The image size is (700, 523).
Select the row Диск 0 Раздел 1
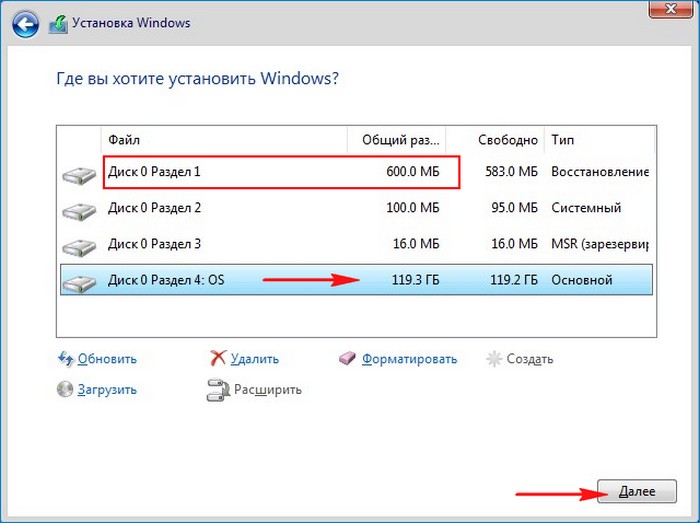pos(356,172)
